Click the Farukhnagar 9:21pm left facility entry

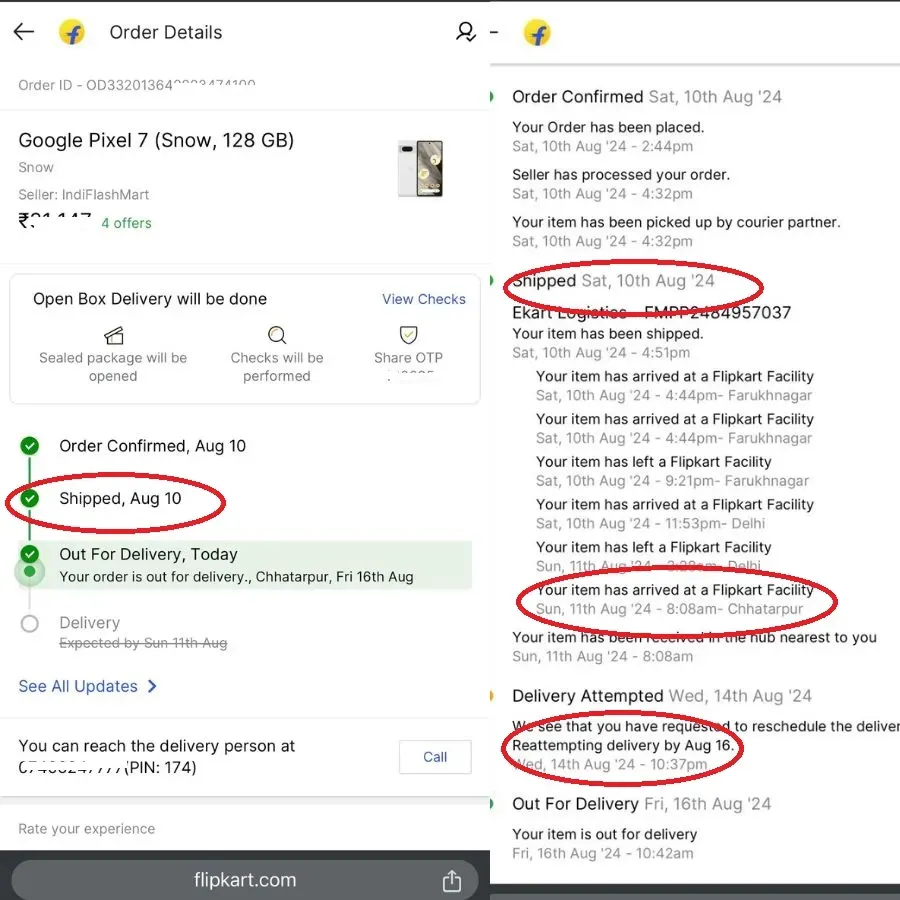(672, 471)
